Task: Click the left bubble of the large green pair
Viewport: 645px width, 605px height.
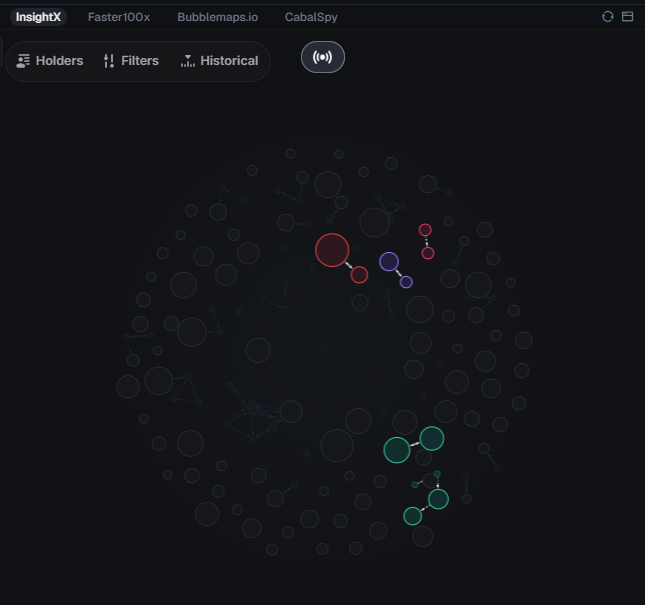Action: (397, 450)
